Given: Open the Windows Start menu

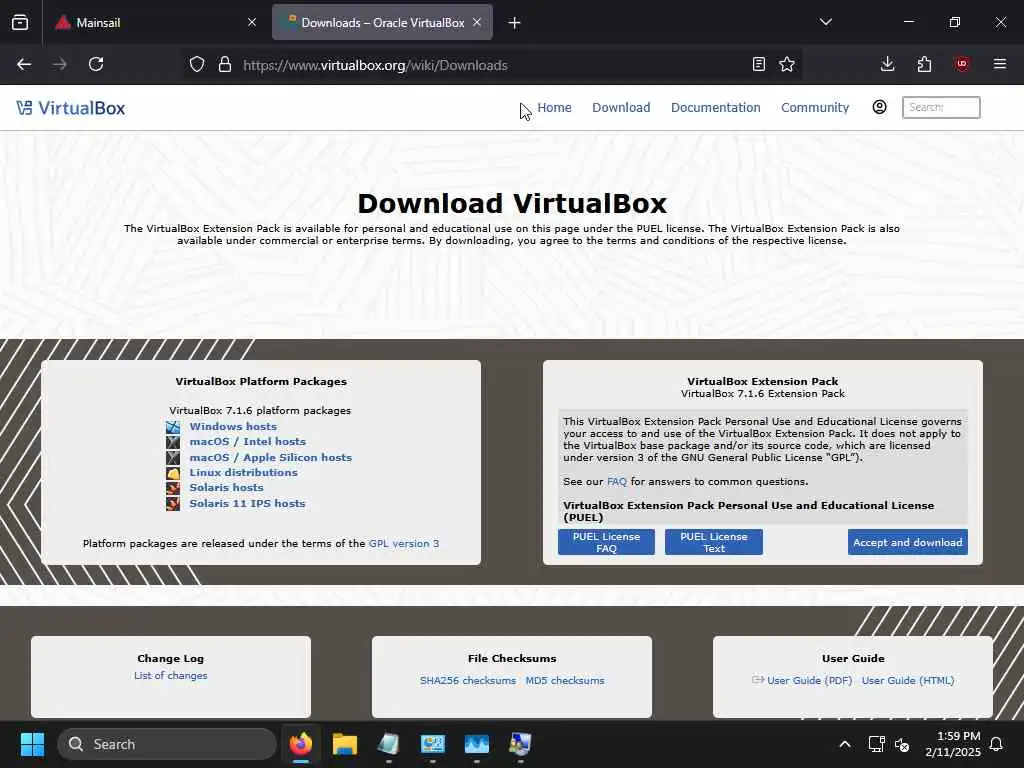Looking at the screenshot, I should click(32, 744).
